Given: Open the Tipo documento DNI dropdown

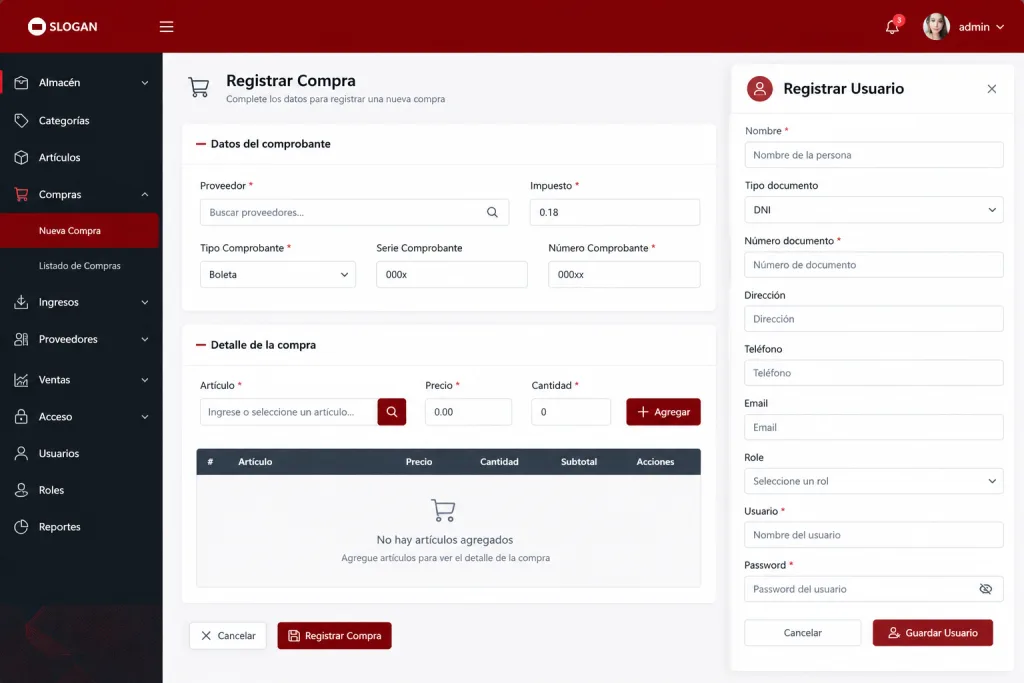Looking at the screenshot, I should pyautogui.click(x=874, y=210).
